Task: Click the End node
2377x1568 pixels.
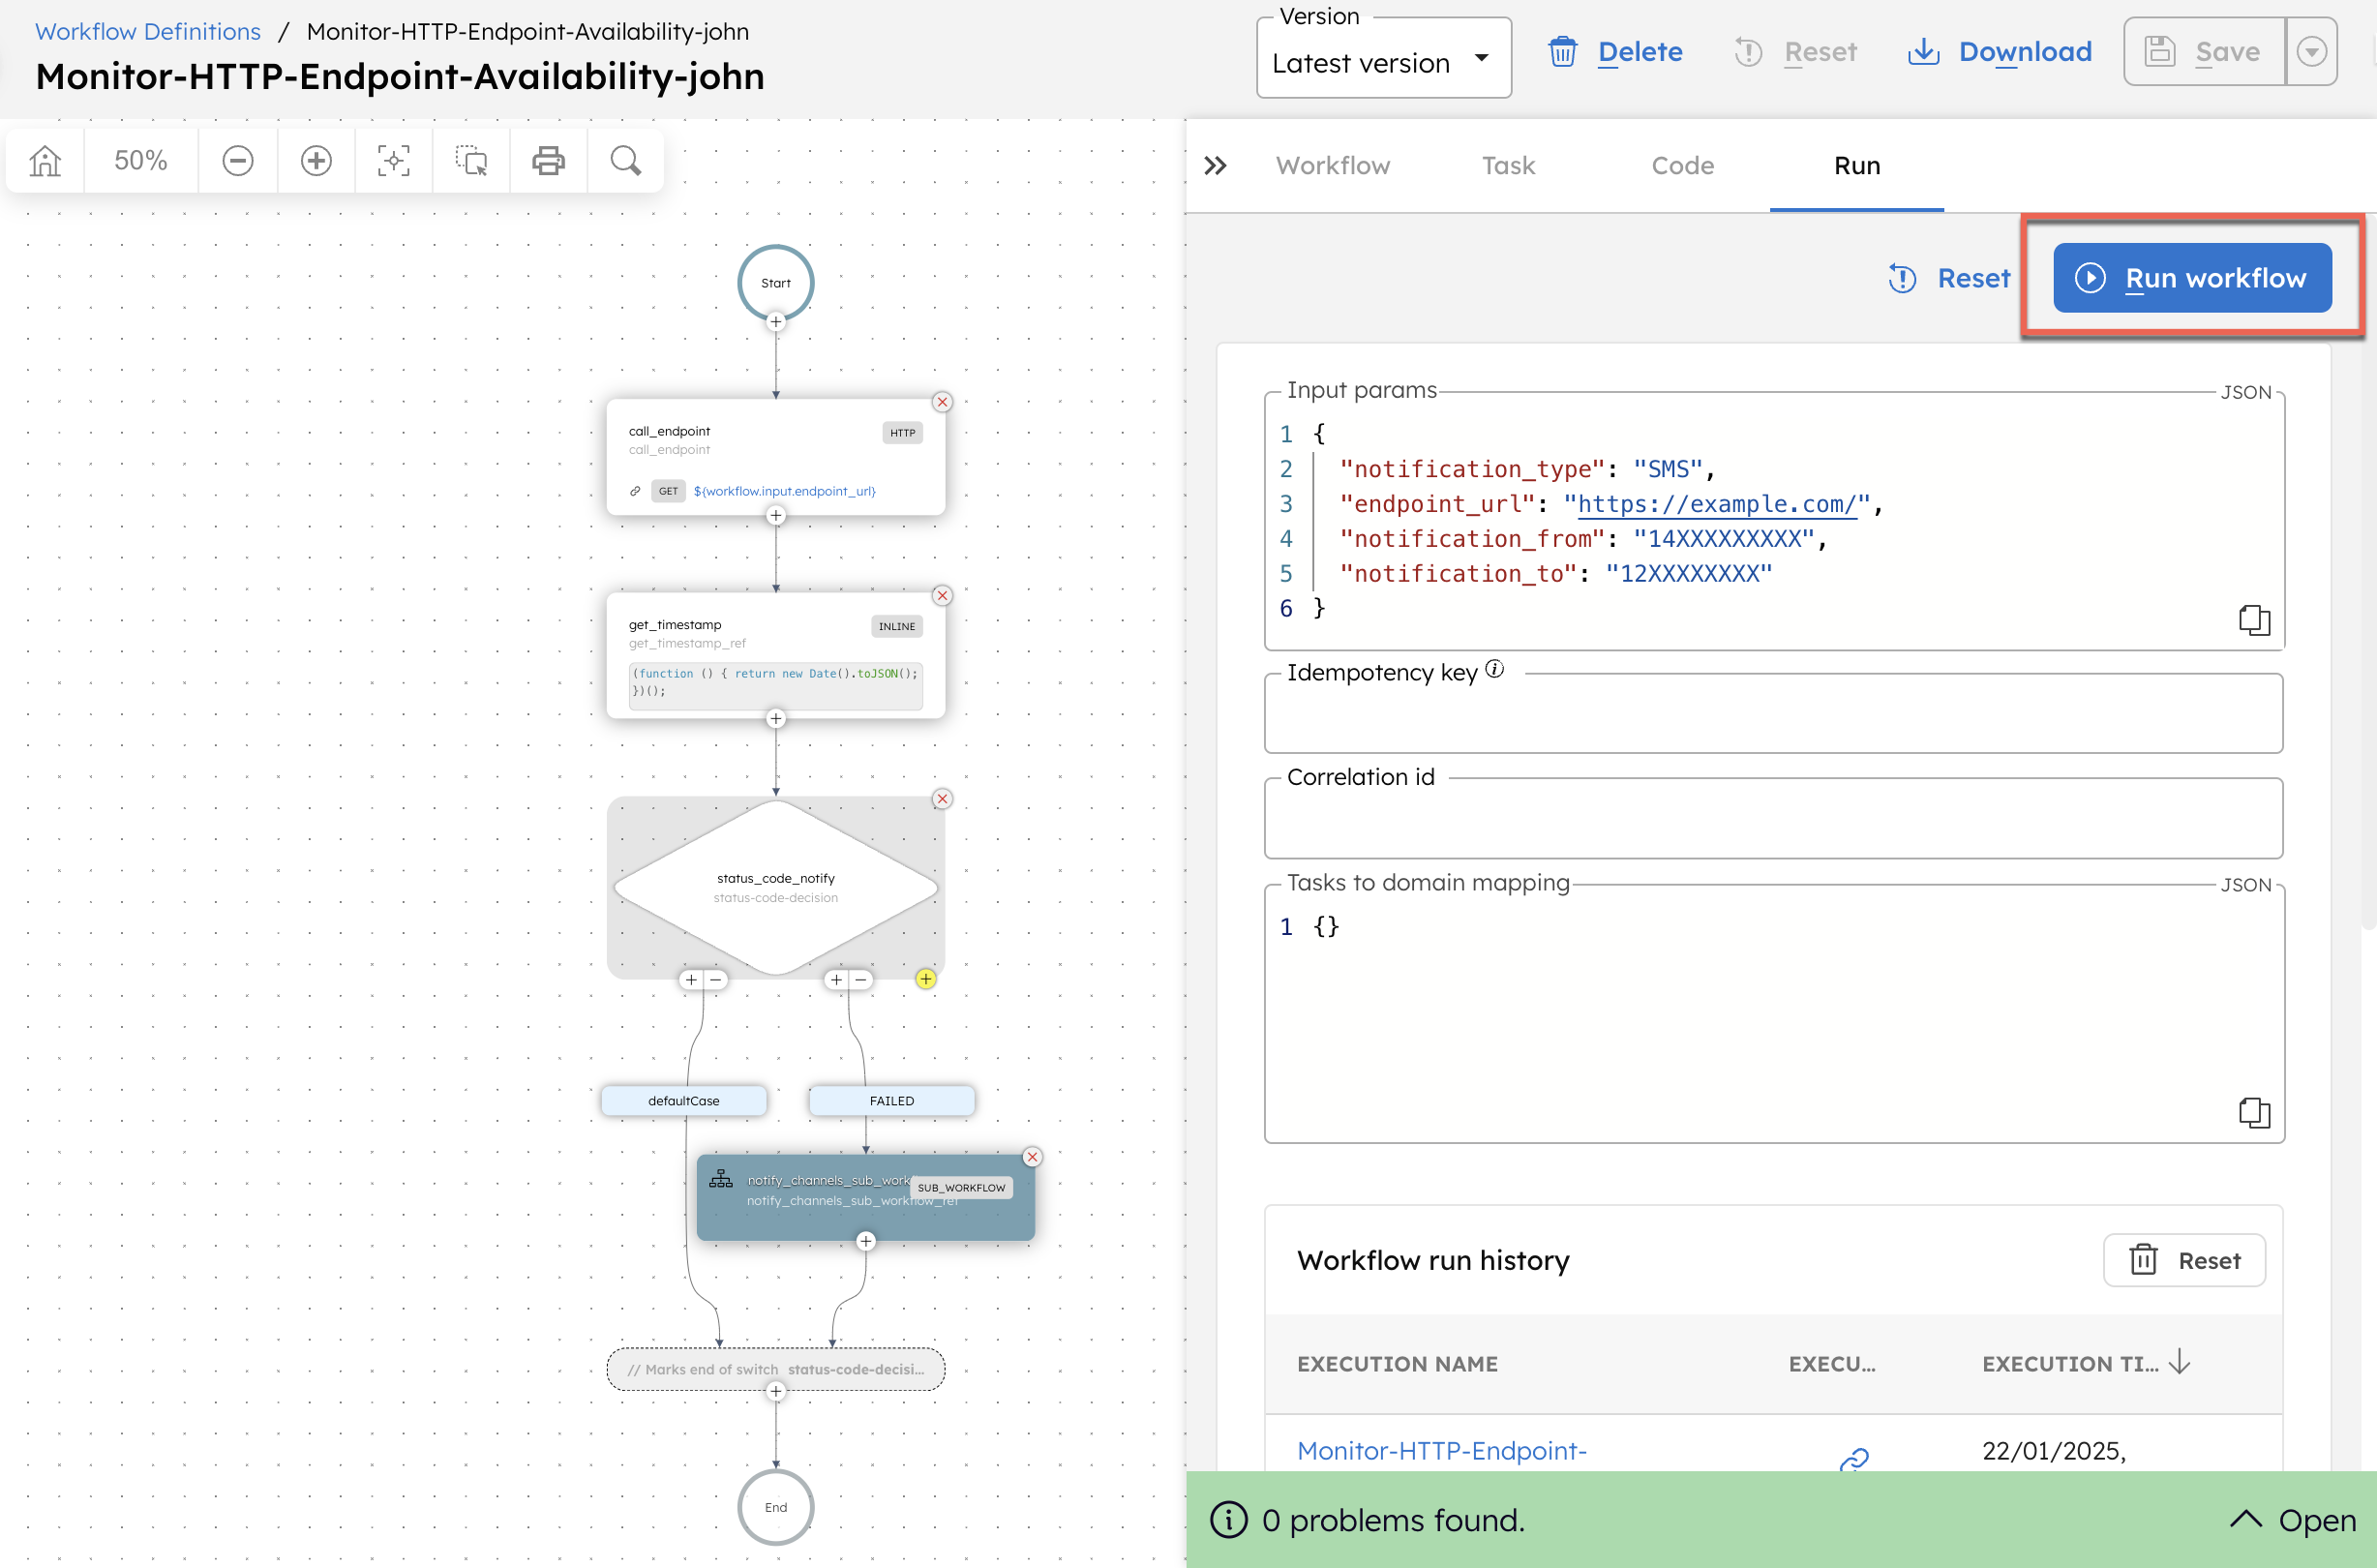Action: [776, 1508]
